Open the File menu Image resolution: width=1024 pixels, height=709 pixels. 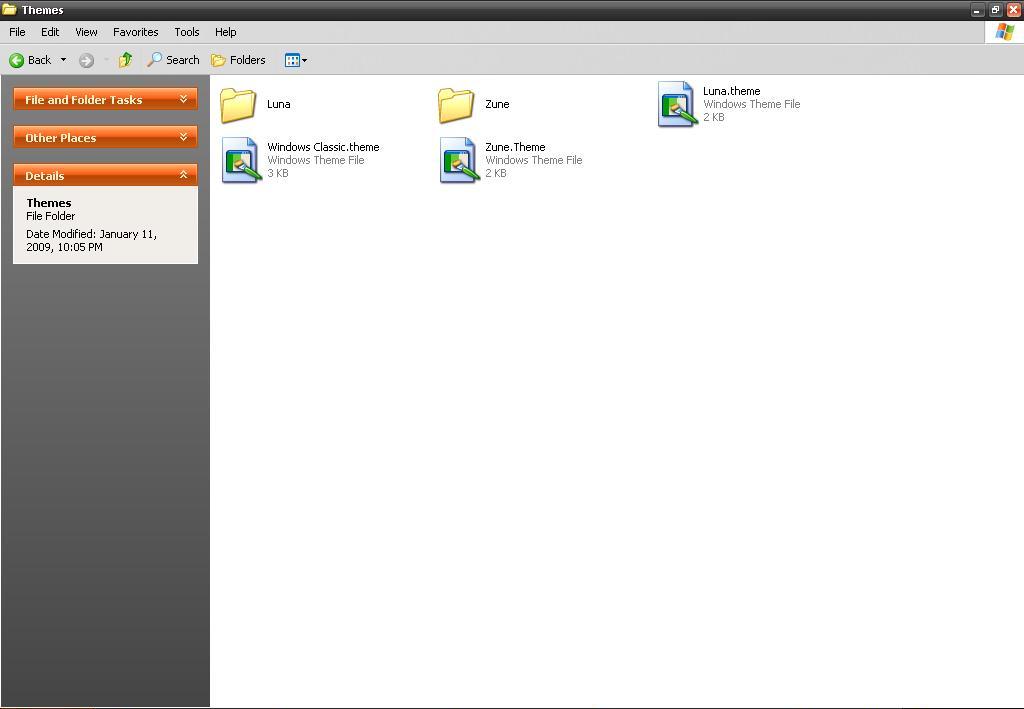click(17, 32)
